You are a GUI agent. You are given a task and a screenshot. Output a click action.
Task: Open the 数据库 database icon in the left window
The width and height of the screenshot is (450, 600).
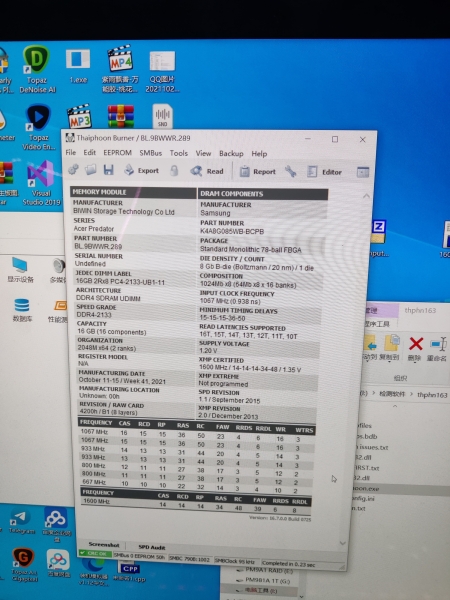click(x=22, y=310)
